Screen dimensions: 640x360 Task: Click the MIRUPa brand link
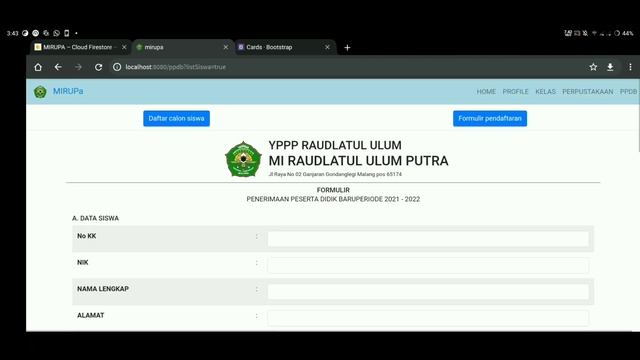(x=68, y=91)
